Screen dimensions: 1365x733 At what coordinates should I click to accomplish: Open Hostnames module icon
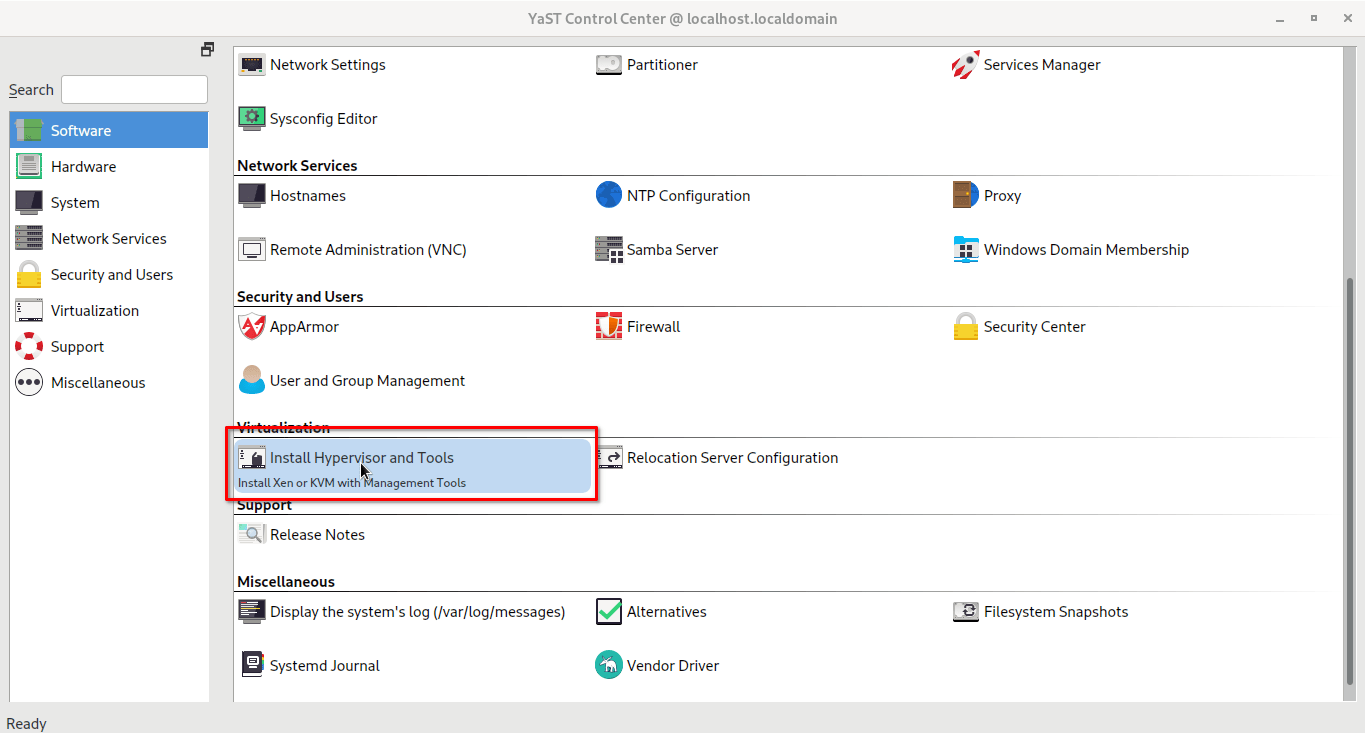tap(252, 196)
